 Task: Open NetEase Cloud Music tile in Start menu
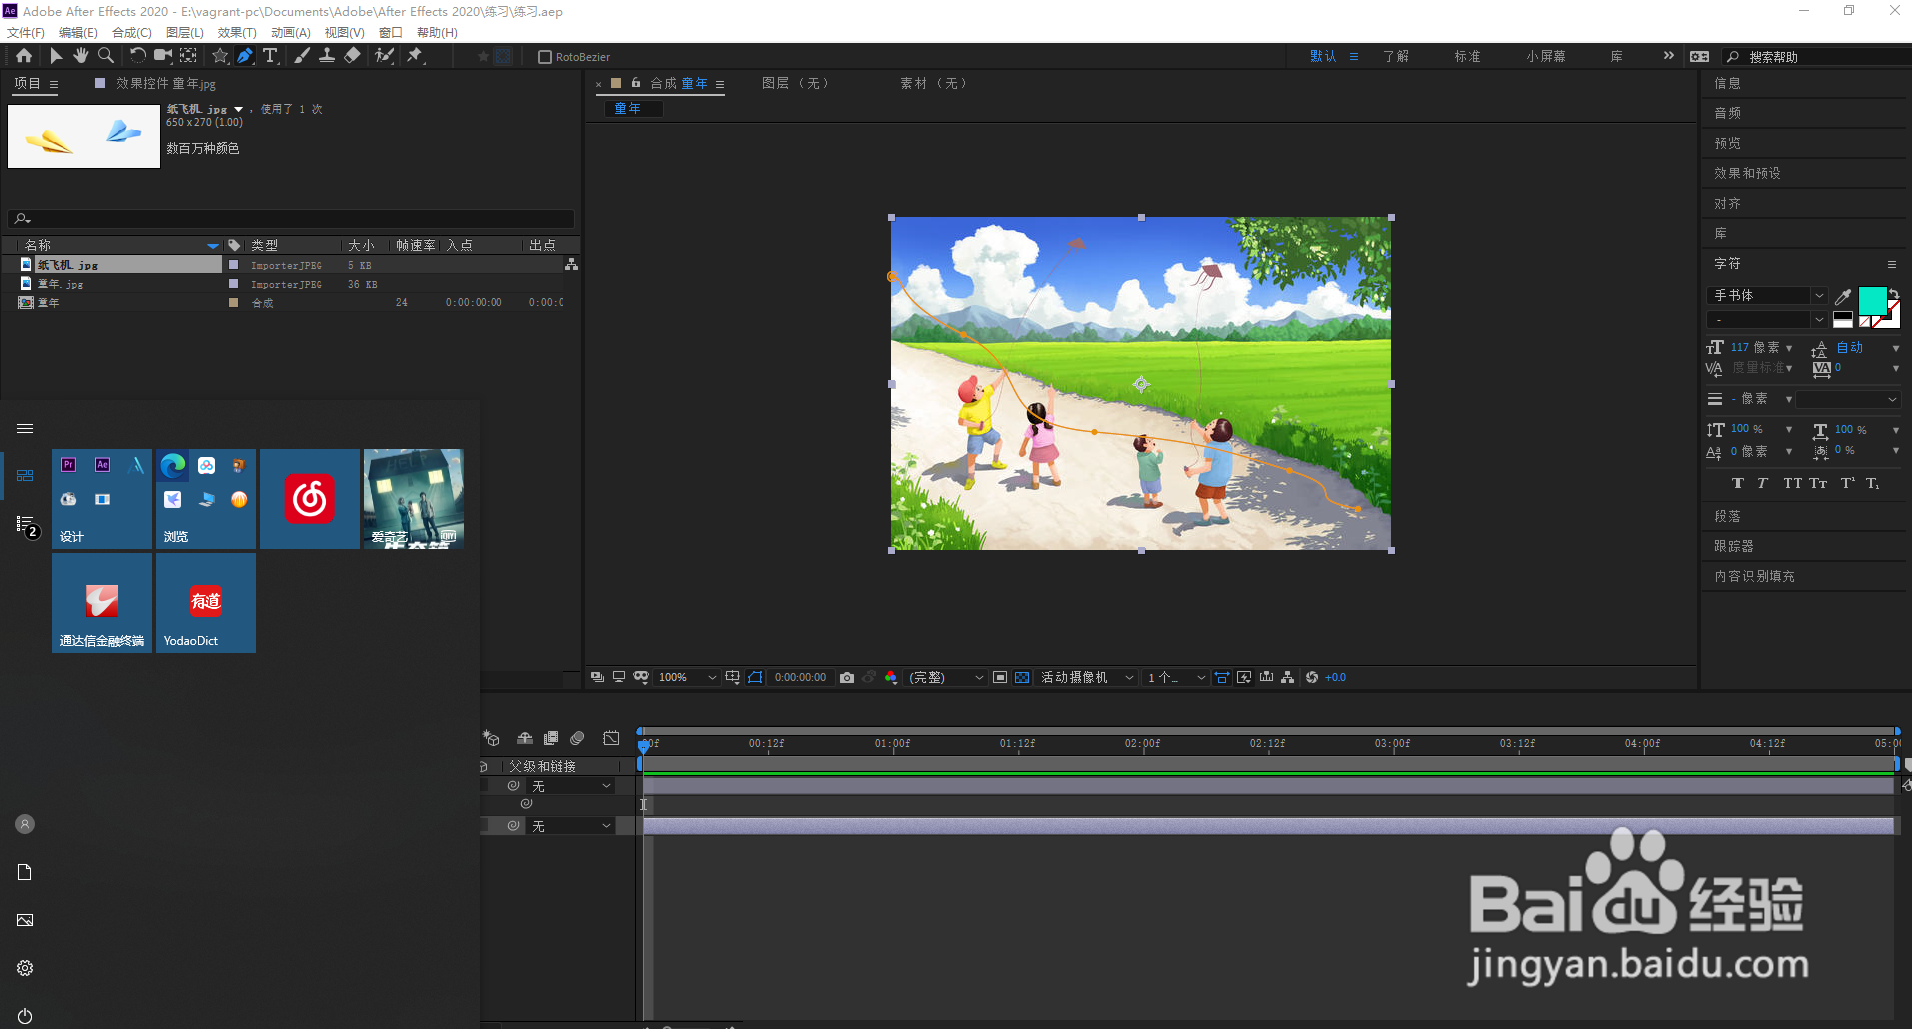pyautogui.click(x=310, y=499)
